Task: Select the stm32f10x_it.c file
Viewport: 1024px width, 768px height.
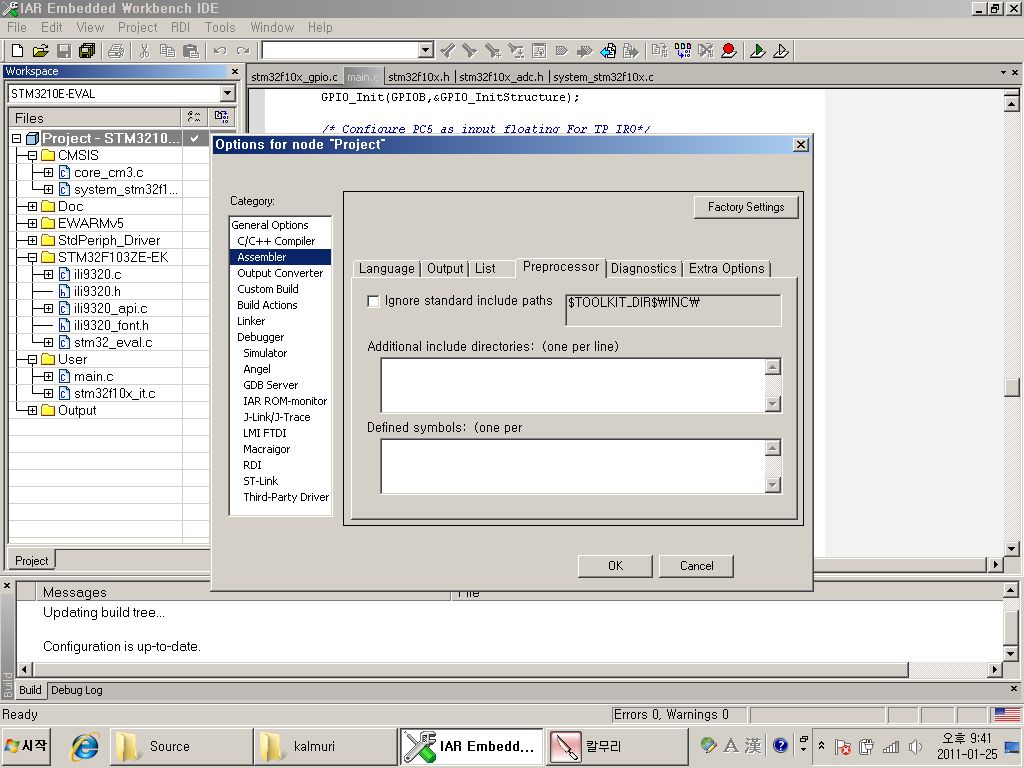Action: pos(114,394)
